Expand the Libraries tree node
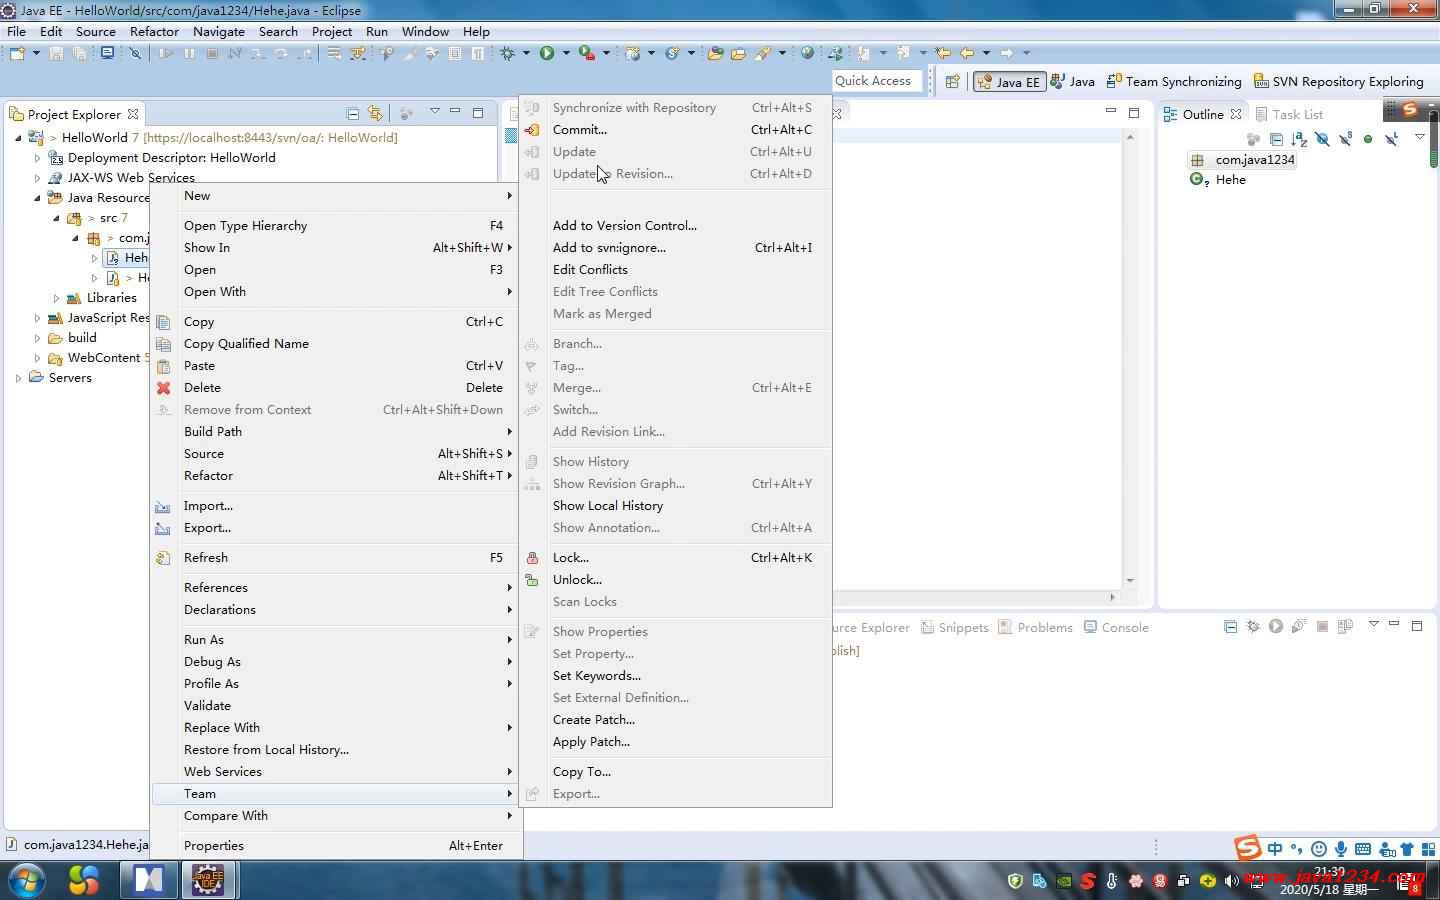1440x900 pixels. click(57, 298)
